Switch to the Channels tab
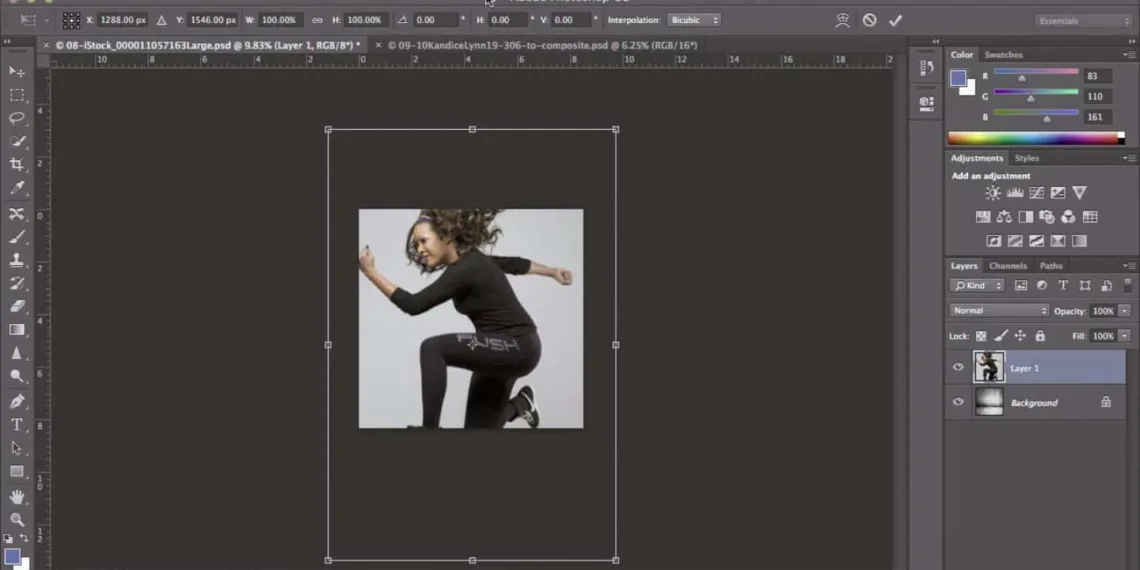Viewport: 1140px width, 570px height. (x=1008, y=266)
